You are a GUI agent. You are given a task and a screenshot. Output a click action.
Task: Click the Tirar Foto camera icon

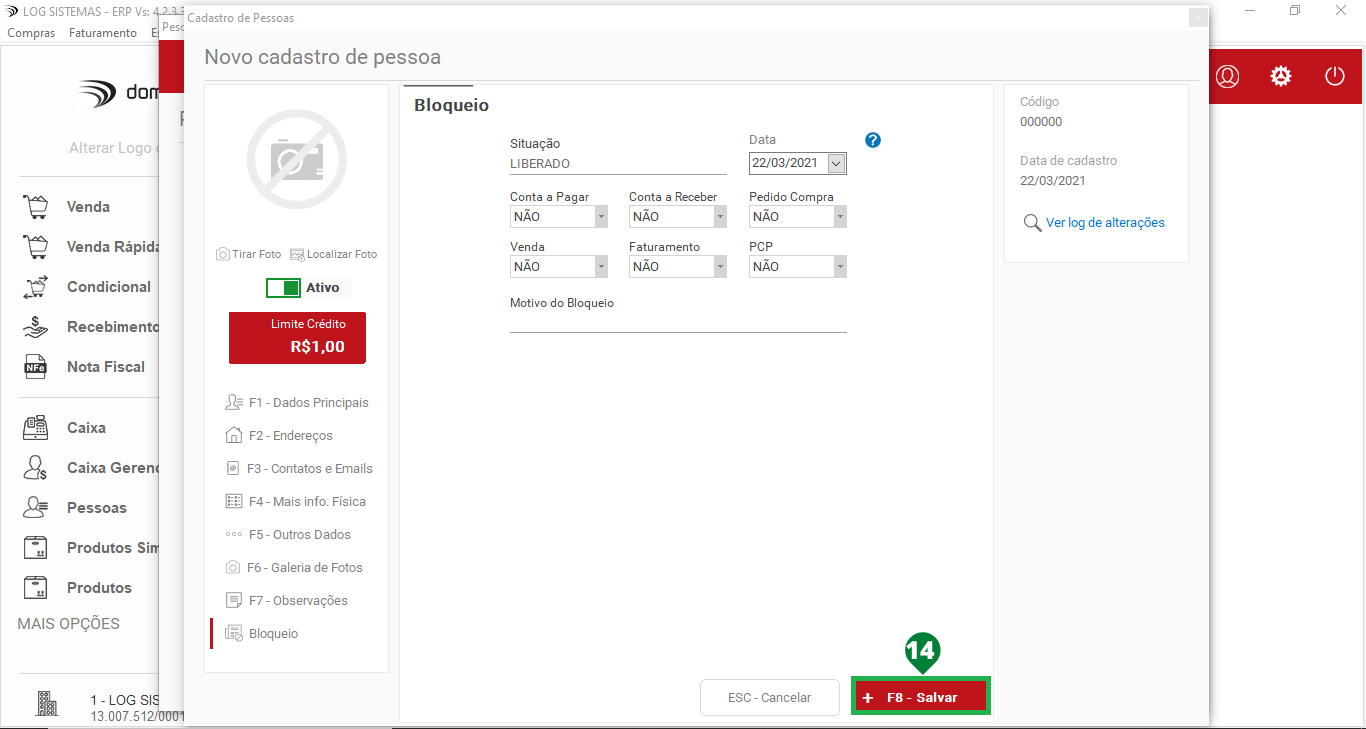click(223, 254)
